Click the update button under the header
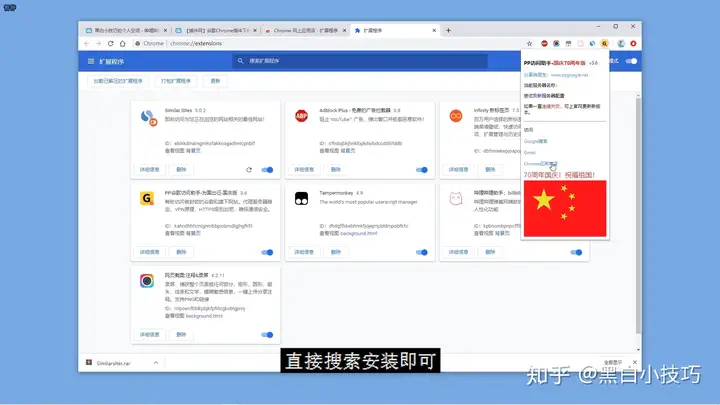Image resolution: width=720 pixels, height=405 pixels. click(x=215, y=81)
